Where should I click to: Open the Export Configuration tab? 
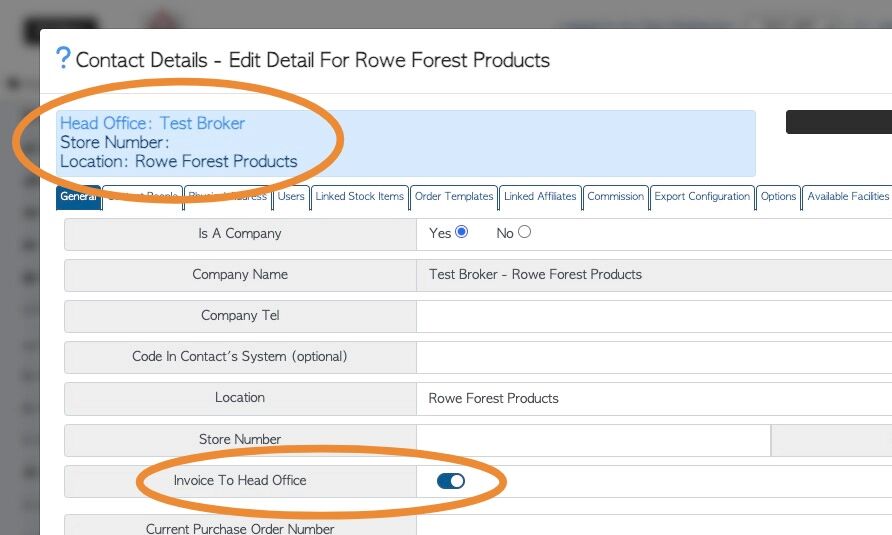tap(702, 197)
